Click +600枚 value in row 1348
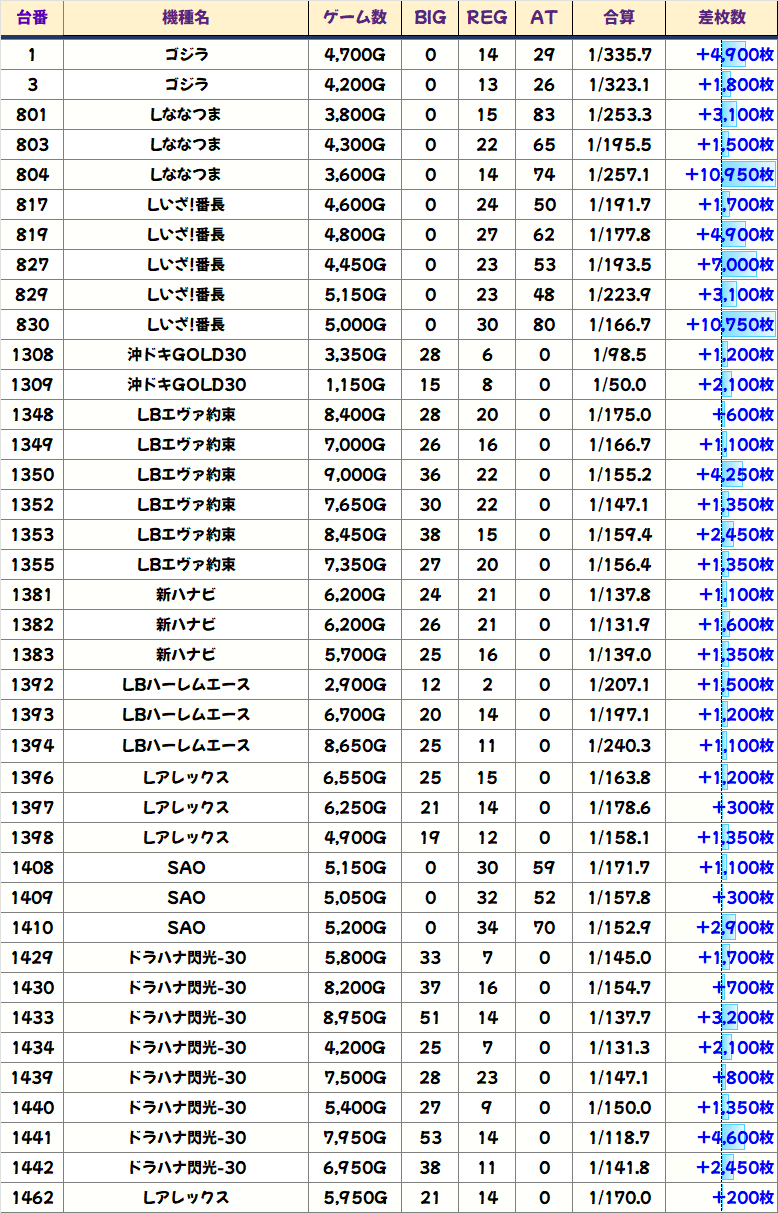The width and height of the screenshot is (778, 1213). click(743, 415)
